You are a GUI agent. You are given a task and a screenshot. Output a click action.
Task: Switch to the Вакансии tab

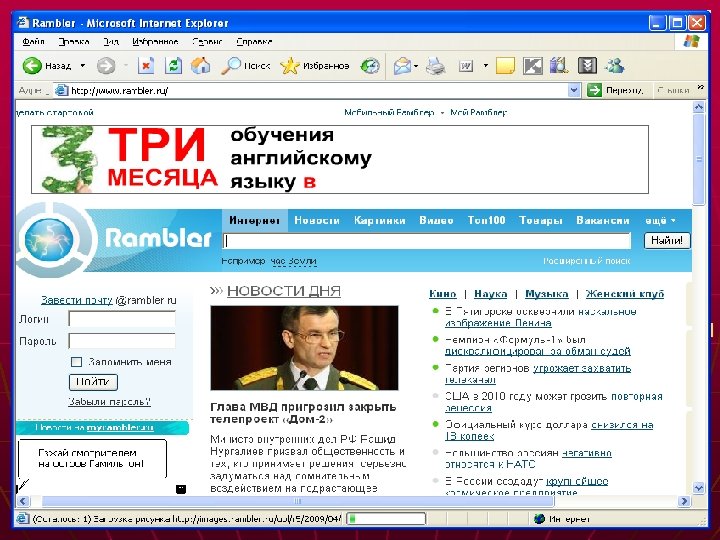tap(602, 220)
